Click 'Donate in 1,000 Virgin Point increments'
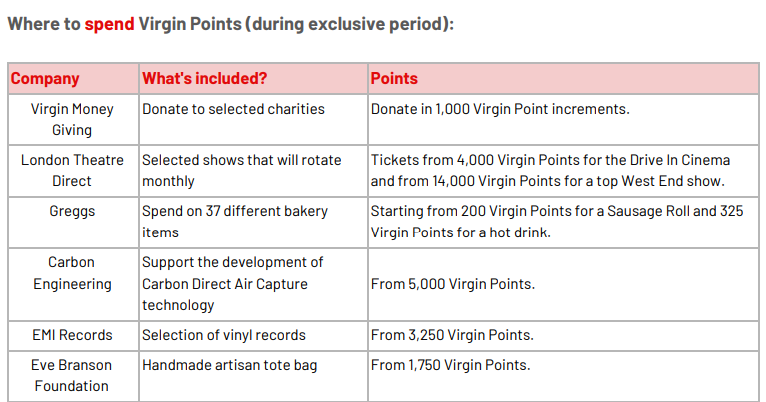 (500, 109)
